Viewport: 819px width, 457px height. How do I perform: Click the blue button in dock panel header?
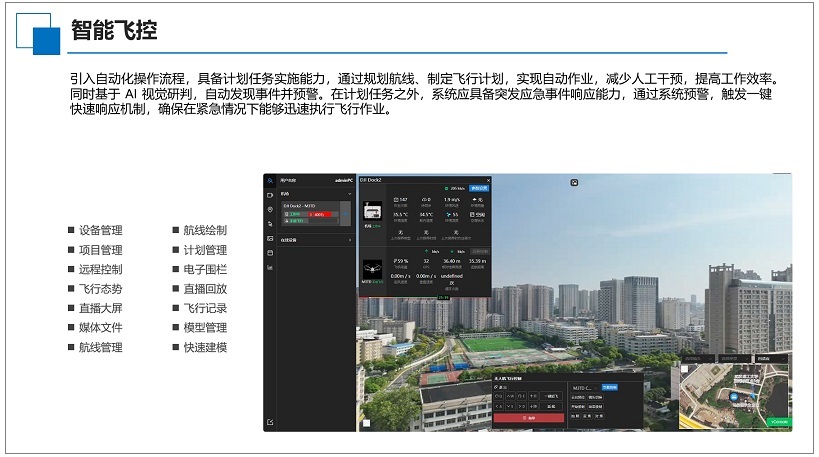tap(478, 187)
